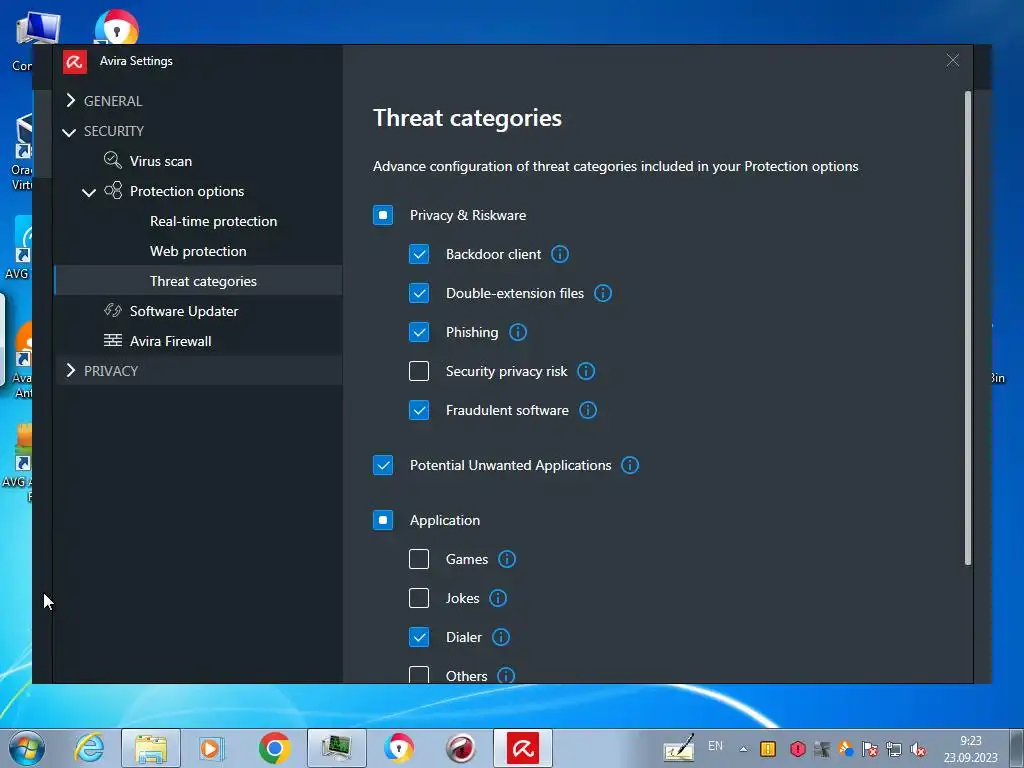Screen dimensions: 1024x768
Task: Enable the Security privacy risk checkbox
Action: click(419, 371)
